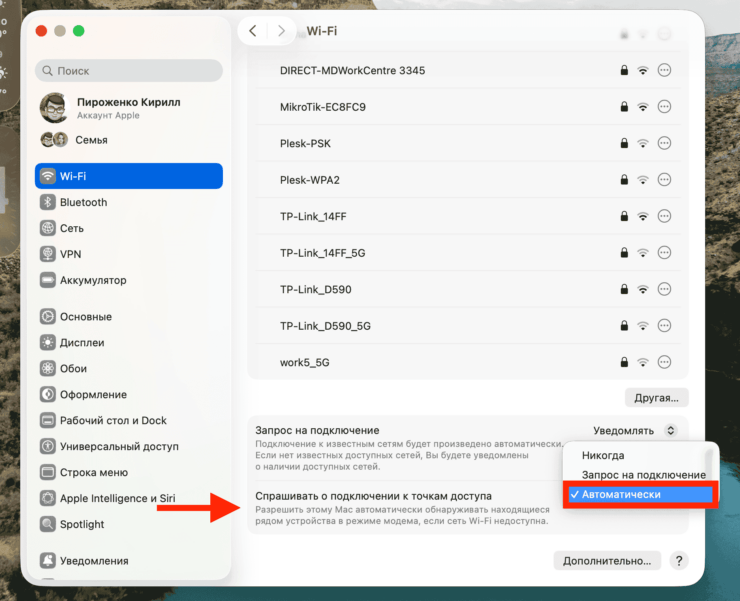
Task: Open Уведомлять dropdown for connection request
Action: 635,431
